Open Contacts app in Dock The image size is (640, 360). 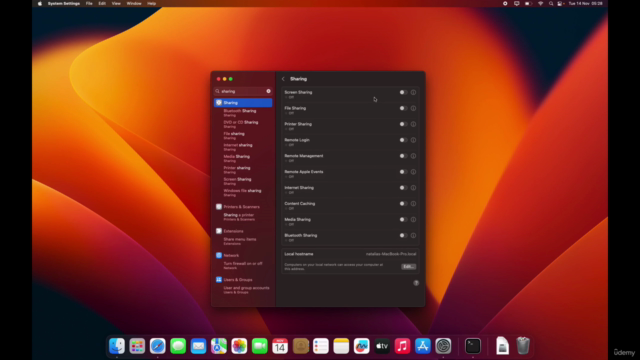[x=300, y=346]
